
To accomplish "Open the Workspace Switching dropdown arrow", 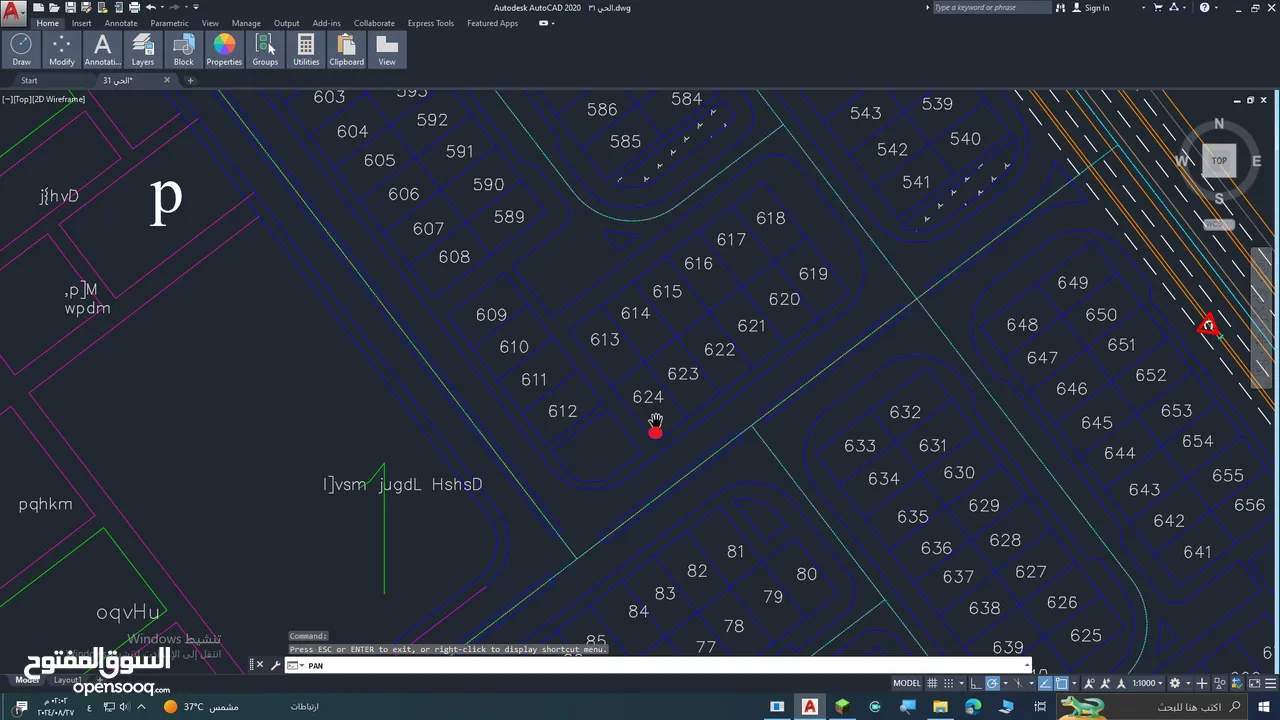I will pyautogui.click(x=1188, y=683).
